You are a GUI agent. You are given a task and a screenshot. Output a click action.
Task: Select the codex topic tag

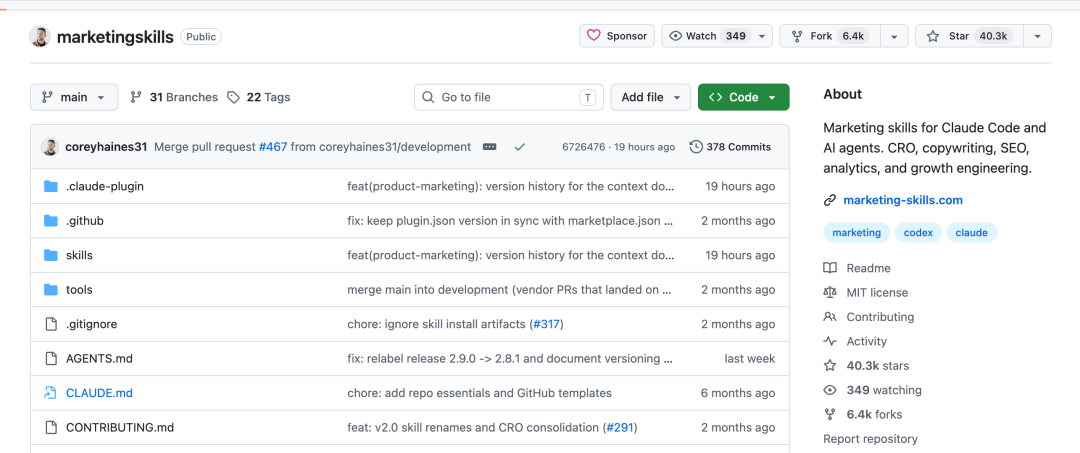click(x=918, y=233)
